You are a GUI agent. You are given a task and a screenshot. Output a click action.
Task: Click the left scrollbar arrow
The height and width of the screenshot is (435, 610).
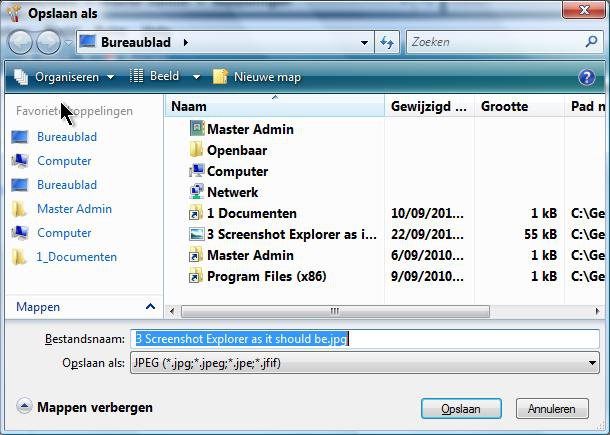tap(172, 311)
